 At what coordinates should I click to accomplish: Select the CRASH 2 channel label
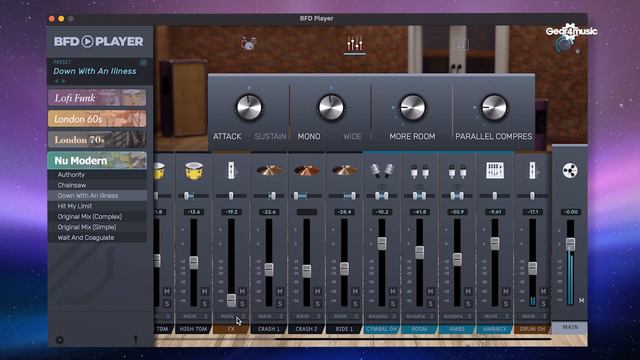[x=307, y=329]
